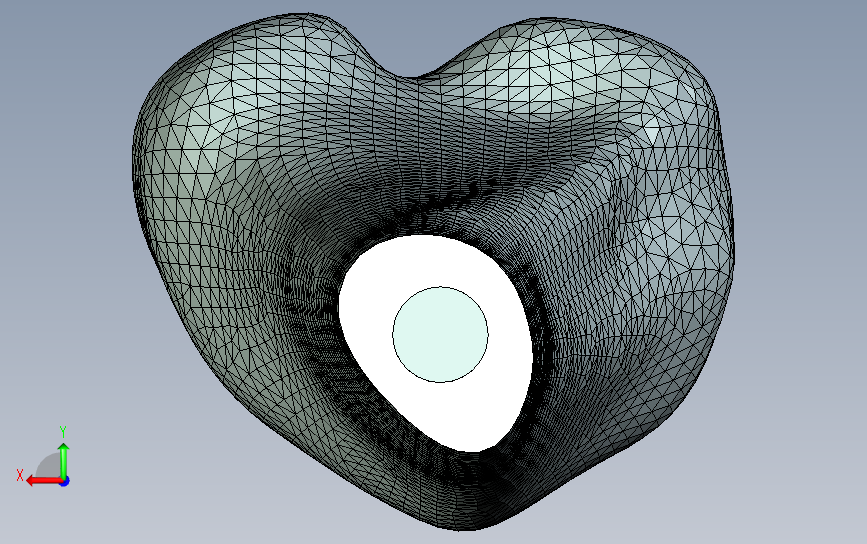Click the red X axis arrow

click(x=44, y=481)
